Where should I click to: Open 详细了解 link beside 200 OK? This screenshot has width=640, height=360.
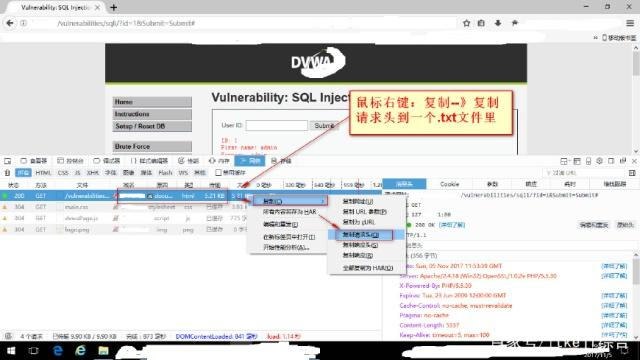pos(451,225)
